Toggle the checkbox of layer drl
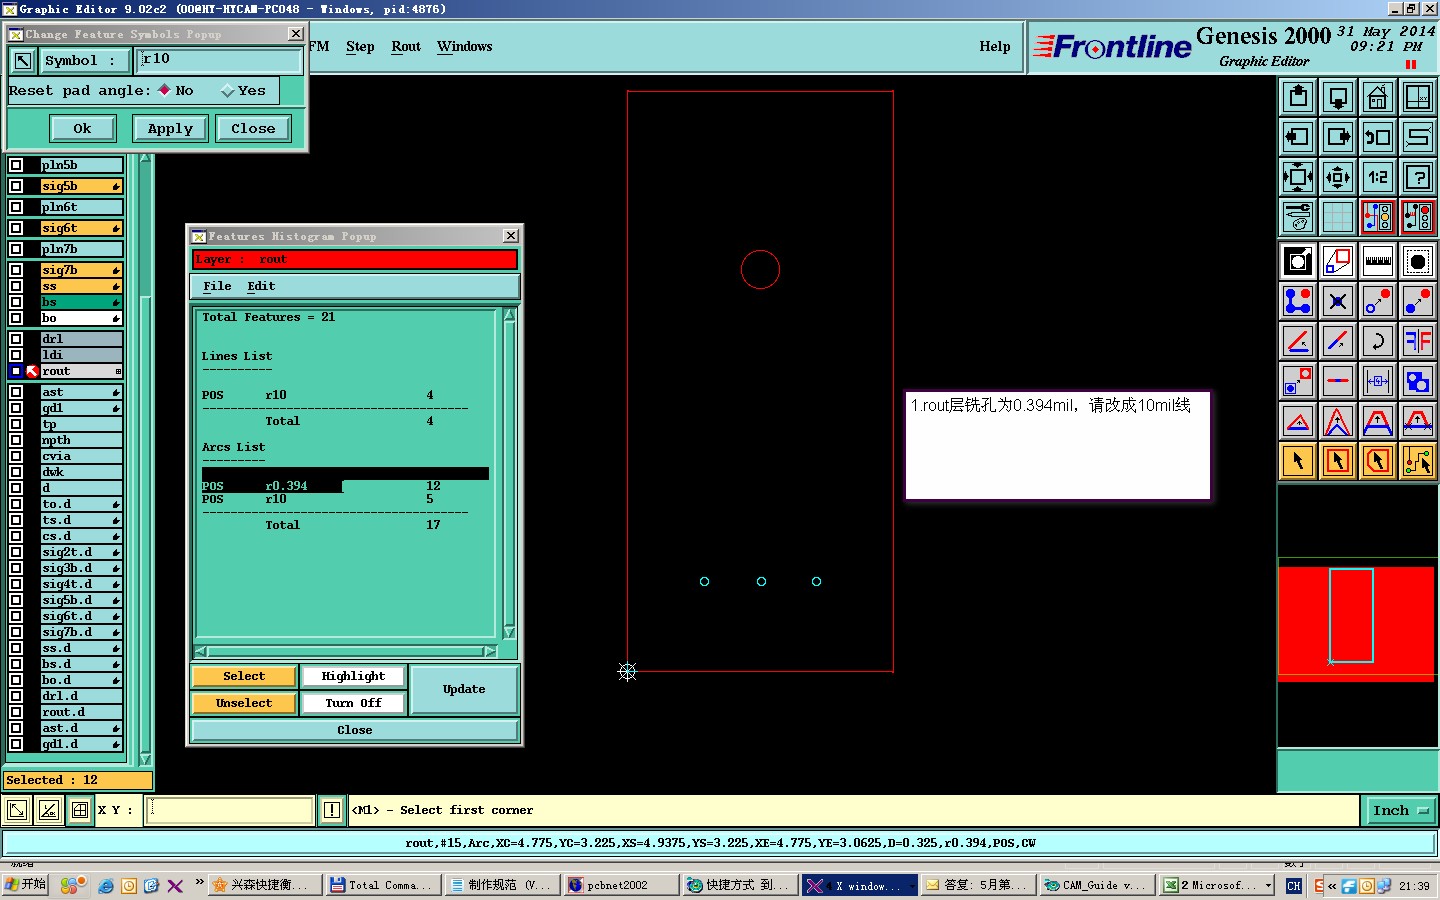This screenshot has height=900, width=1440. pyautogui.click(x=16, y=339)
